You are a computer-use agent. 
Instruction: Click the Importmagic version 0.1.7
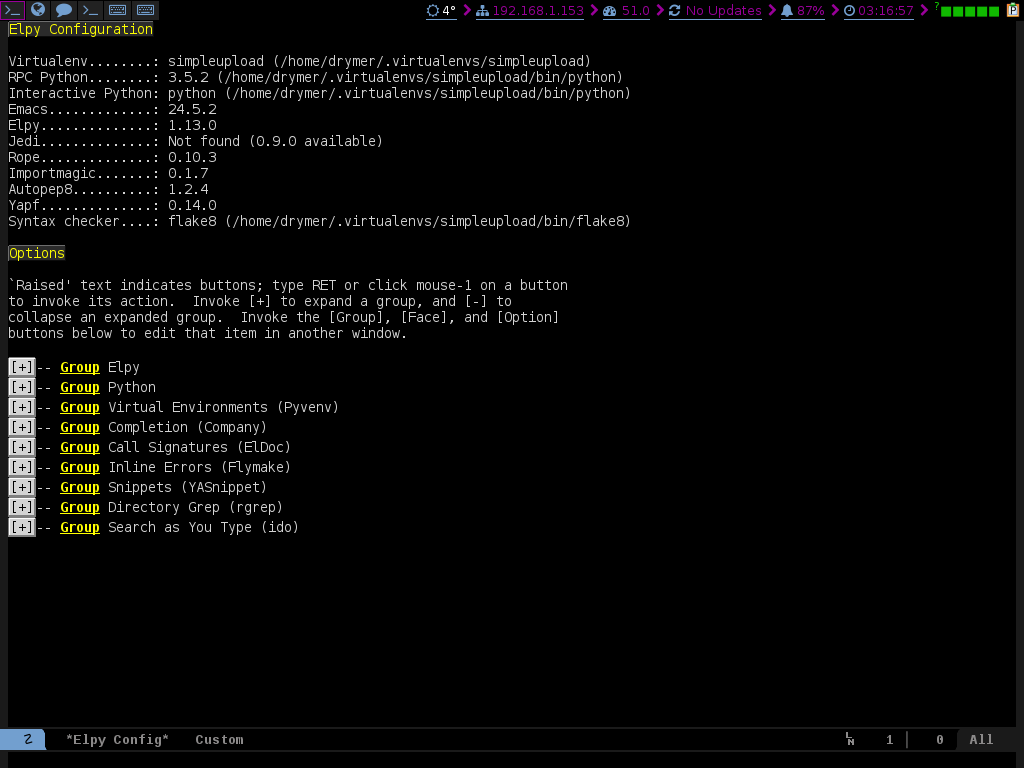(188, 173)
